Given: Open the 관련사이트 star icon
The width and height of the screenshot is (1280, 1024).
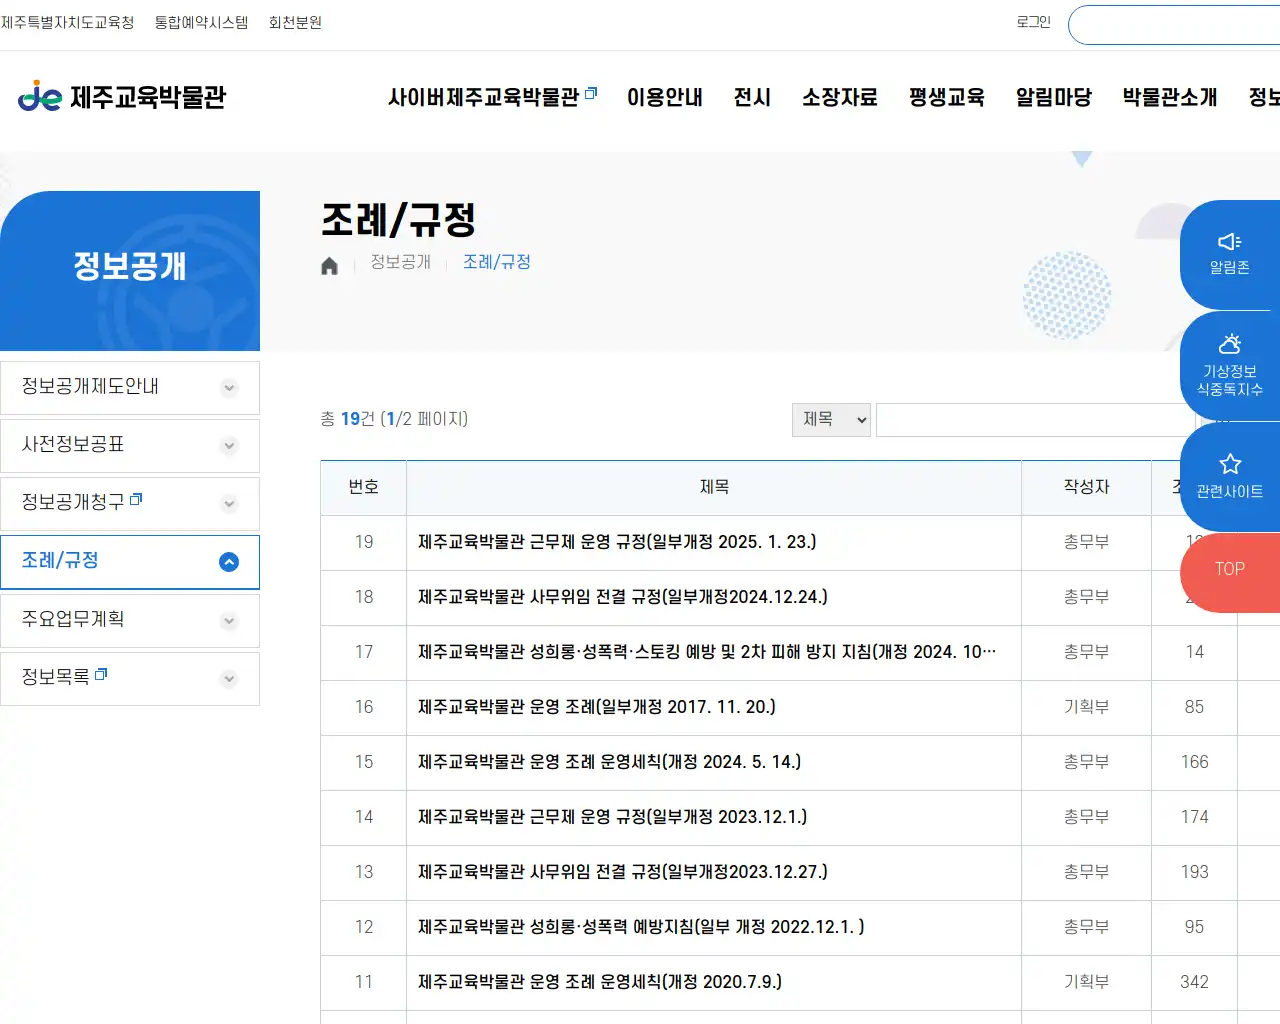Looking at the screenshot, I should click(x=1230, y=477).
